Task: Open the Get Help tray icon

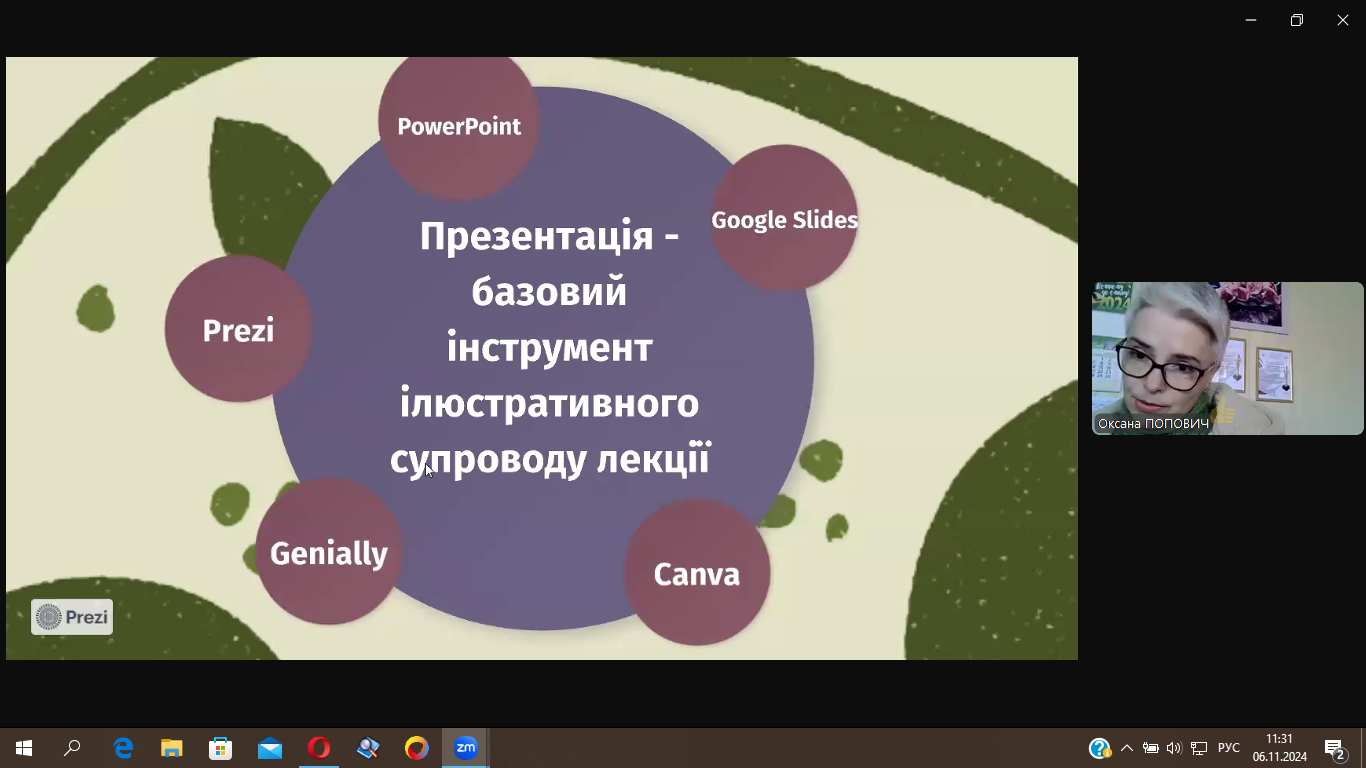Action: (x=1099, y=748)
